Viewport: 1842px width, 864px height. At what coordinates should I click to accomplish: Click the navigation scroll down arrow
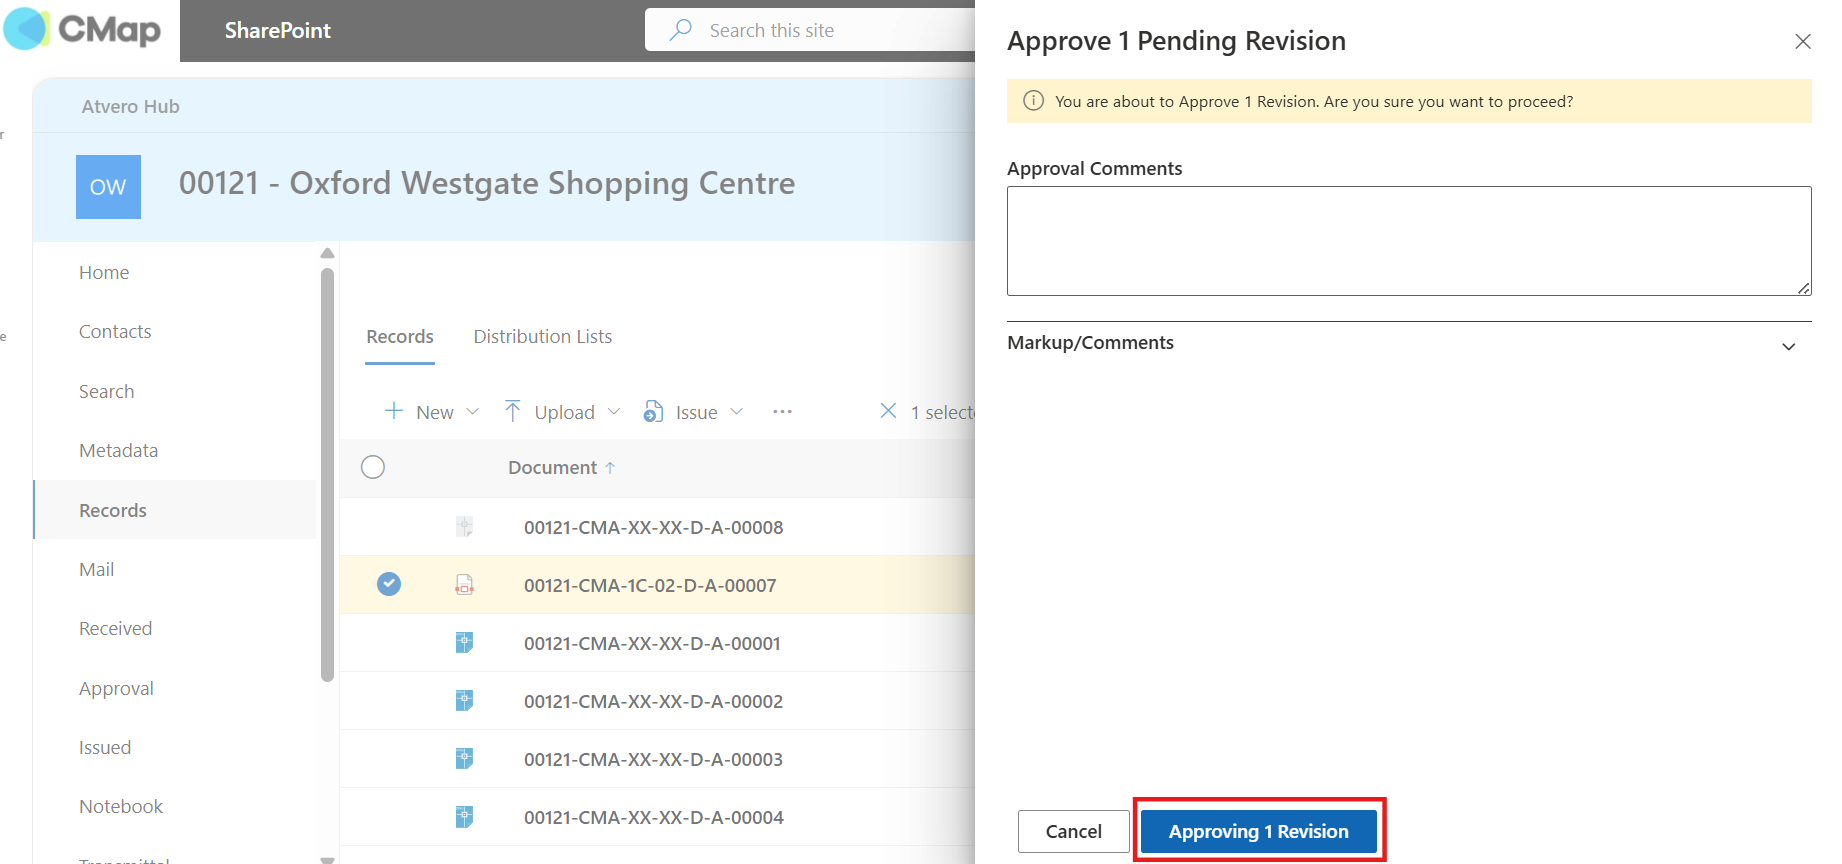(x=327, y=859)
